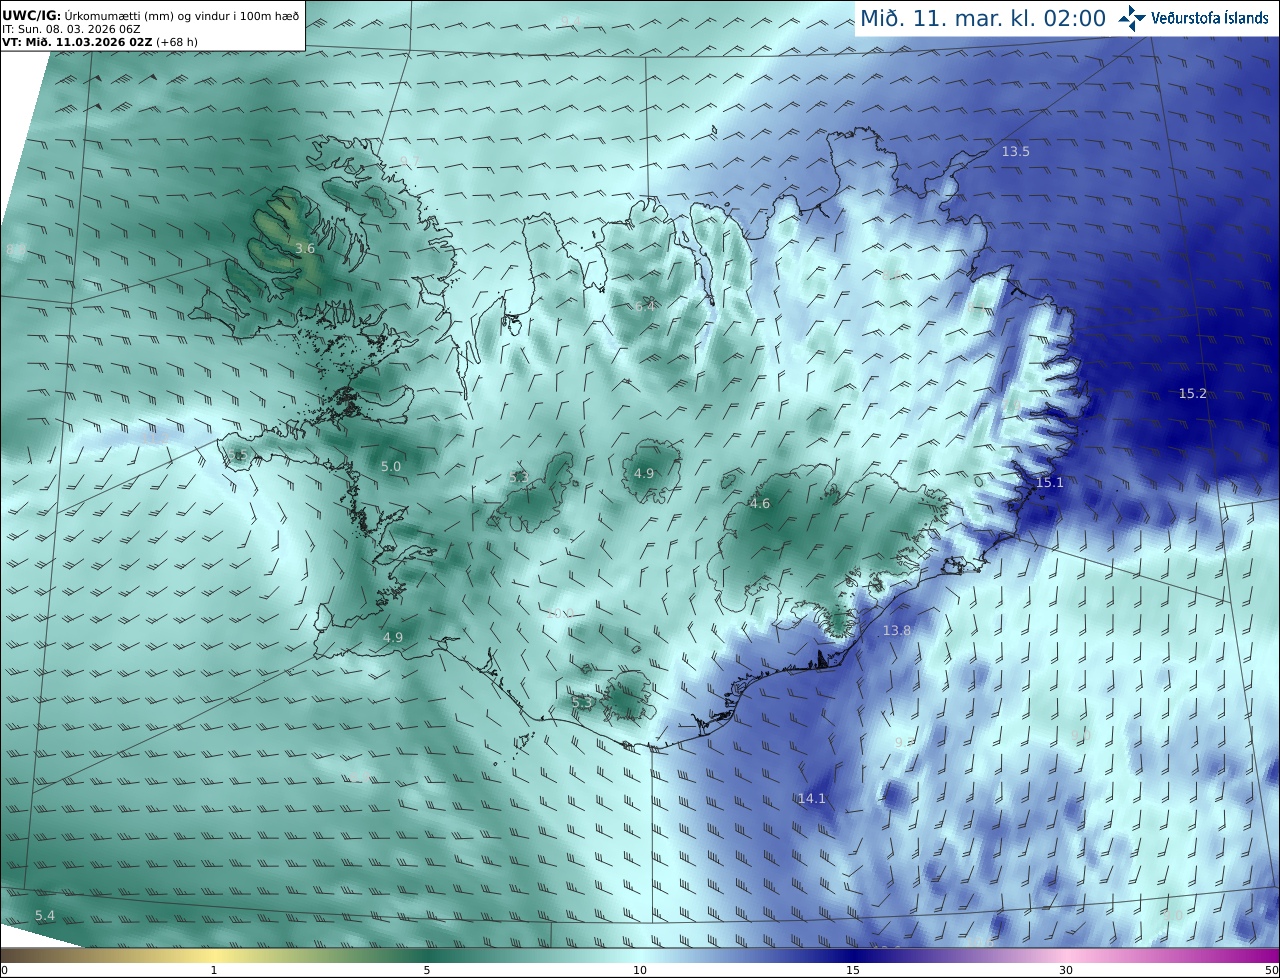
Task: Click the 0 tick label on the color scale
Action: 4,970
